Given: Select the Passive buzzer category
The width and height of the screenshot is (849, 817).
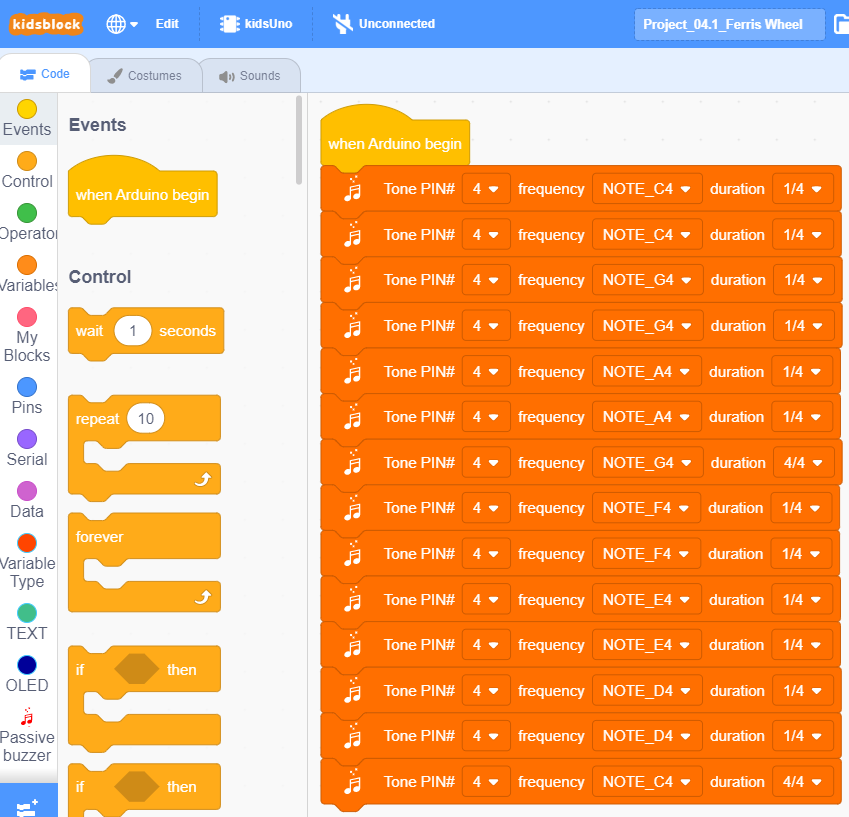Looking at the screenshot, I should click(x=27, y=735).
